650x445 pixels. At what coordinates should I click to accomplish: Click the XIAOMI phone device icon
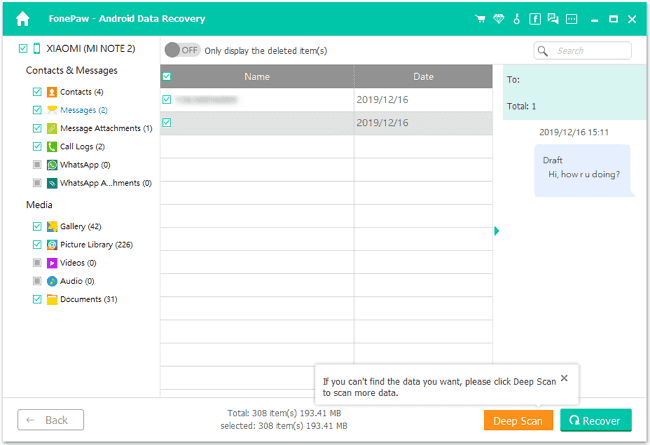pos(36,49)
